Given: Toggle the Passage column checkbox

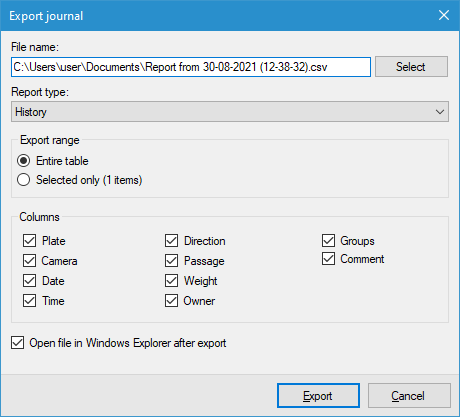Looking at the screenshot, I should click(x=171, y=261).
